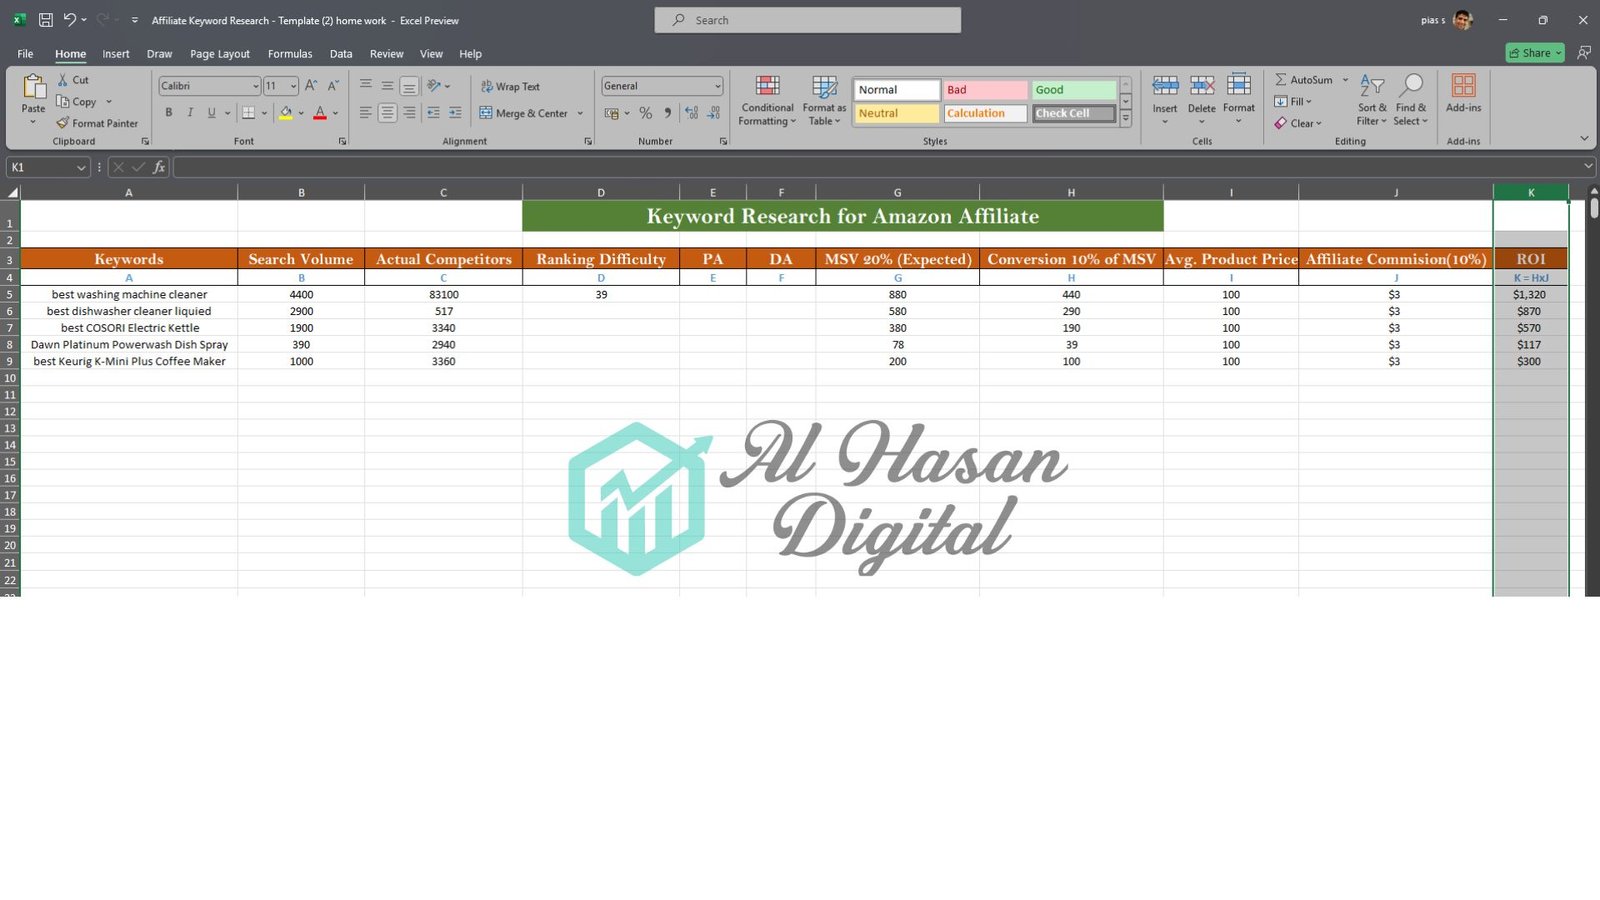Expand the Name Box dropdown
Viewport: 1600px width, 900px height.
coord(81,167)
